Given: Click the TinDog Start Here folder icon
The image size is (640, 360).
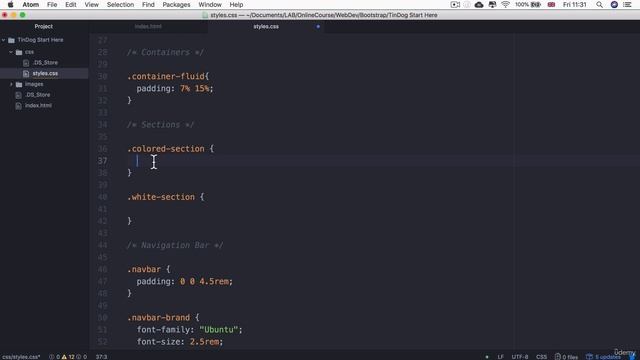Looking at the screenshot, I should coord(11,40).
